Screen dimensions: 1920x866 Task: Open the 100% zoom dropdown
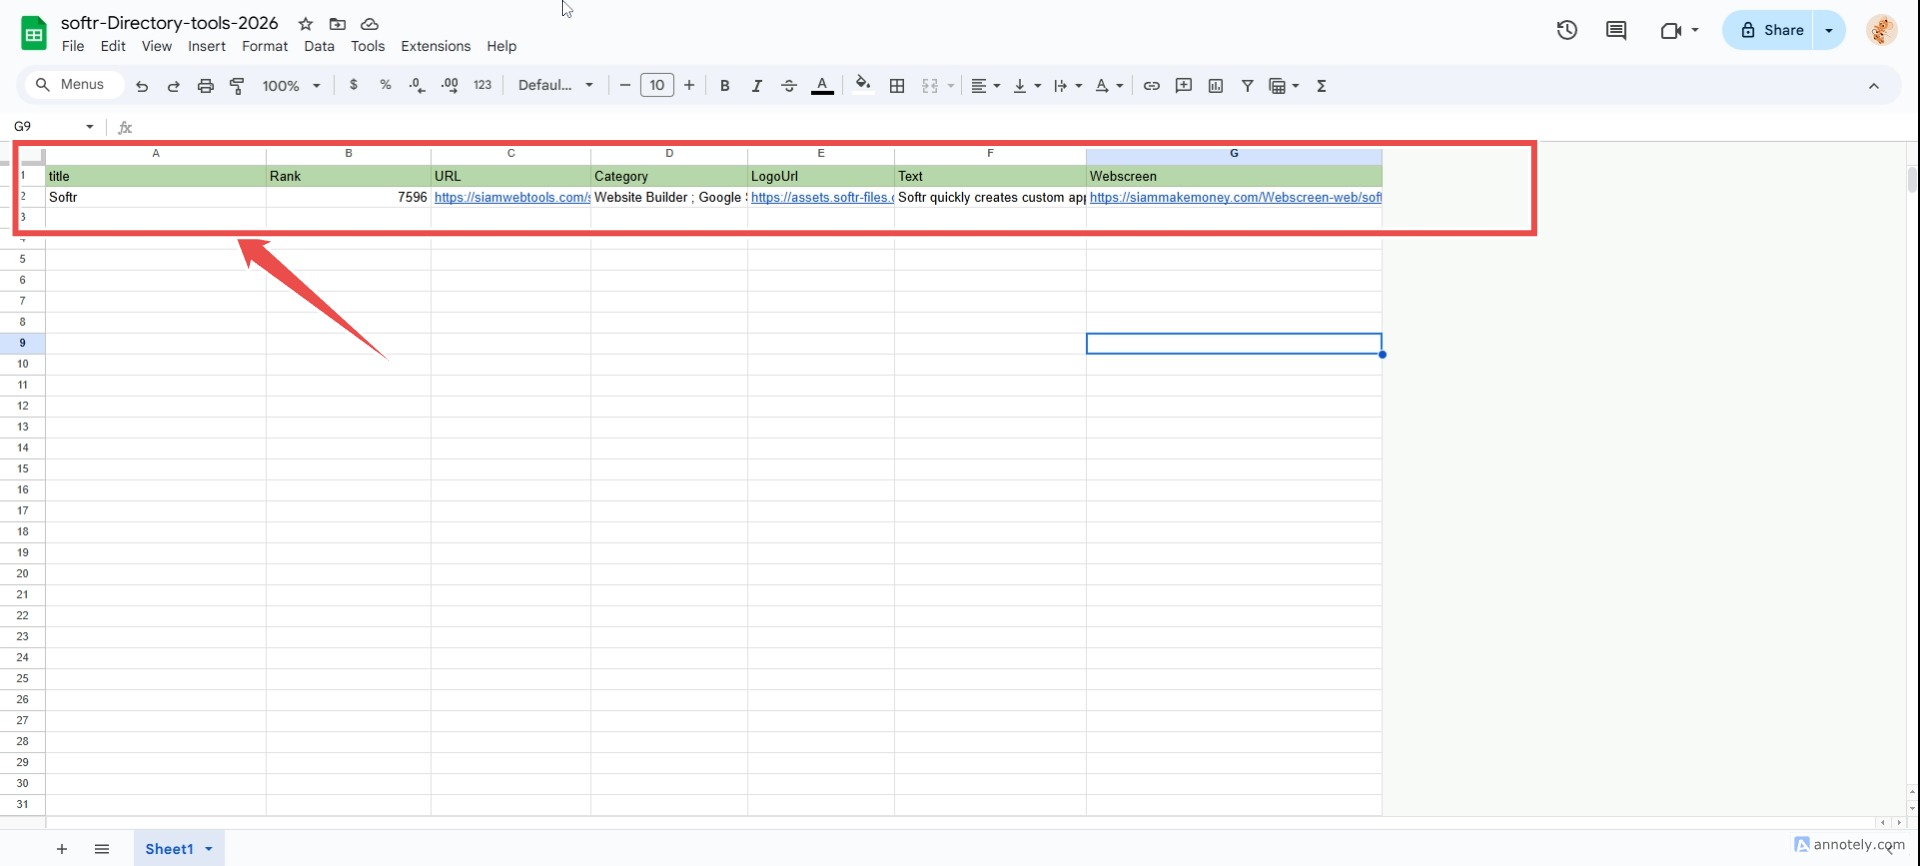(291, 86)
